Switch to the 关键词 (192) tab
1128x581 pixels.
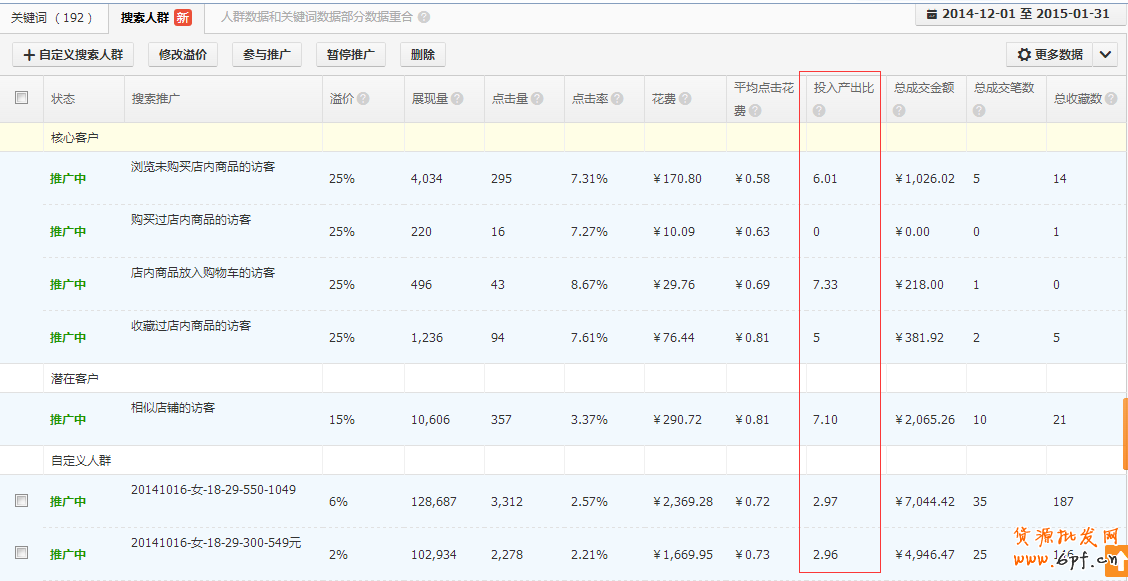pos(52,18)
